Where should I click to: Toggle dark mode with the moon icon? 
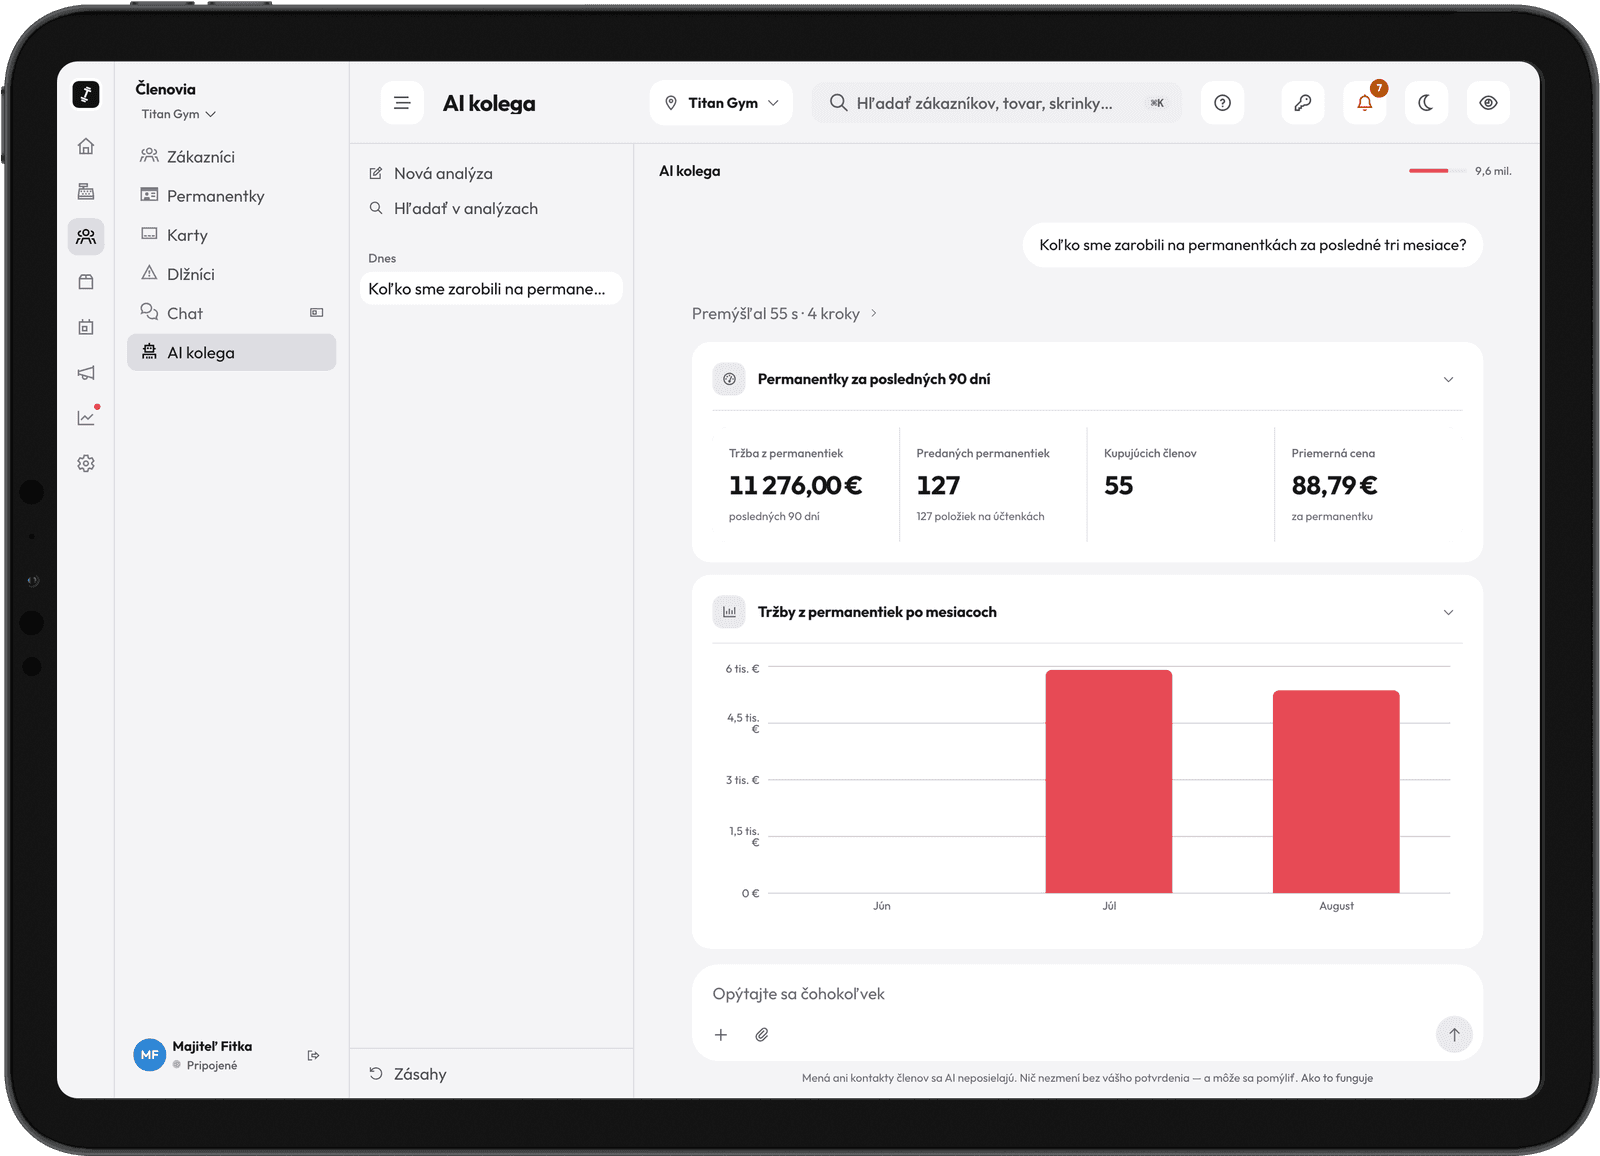[x=1426, y=103]
